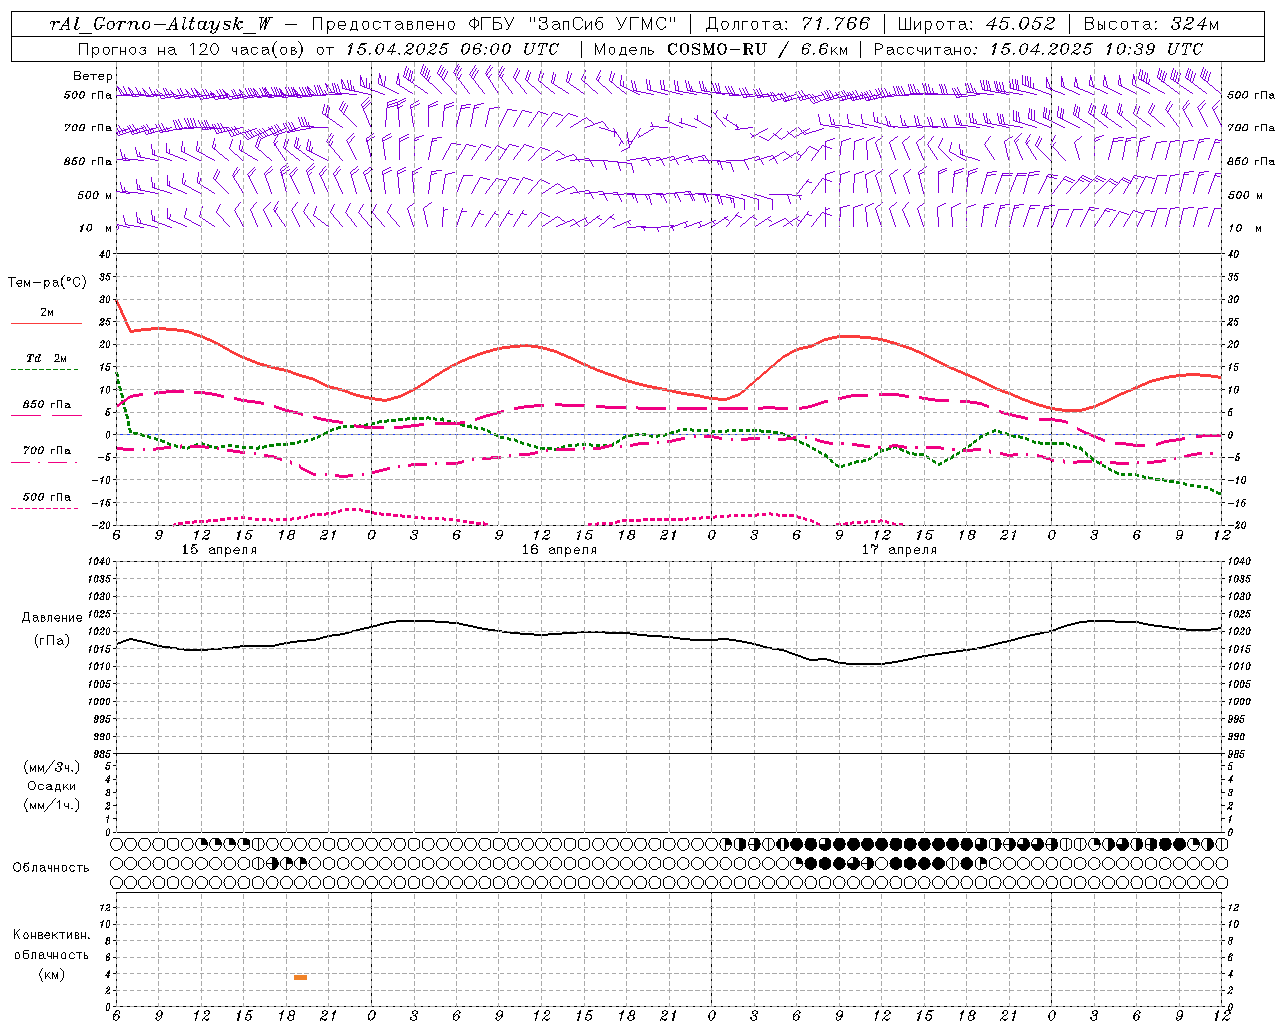Click the Прогноз на 120 часа(ов) text
Screen dimensions: 1280x1024
(x=193, y=49)
